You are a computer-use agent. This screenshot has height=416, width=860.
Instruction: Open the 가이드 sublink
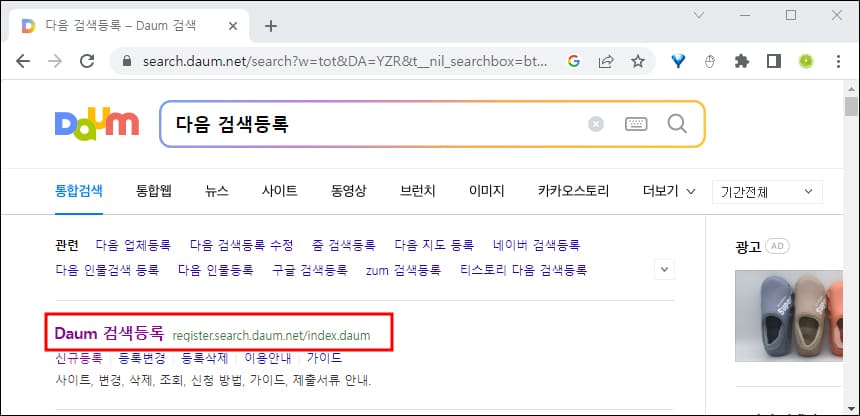pyautogui.click(x=324, y=358)
